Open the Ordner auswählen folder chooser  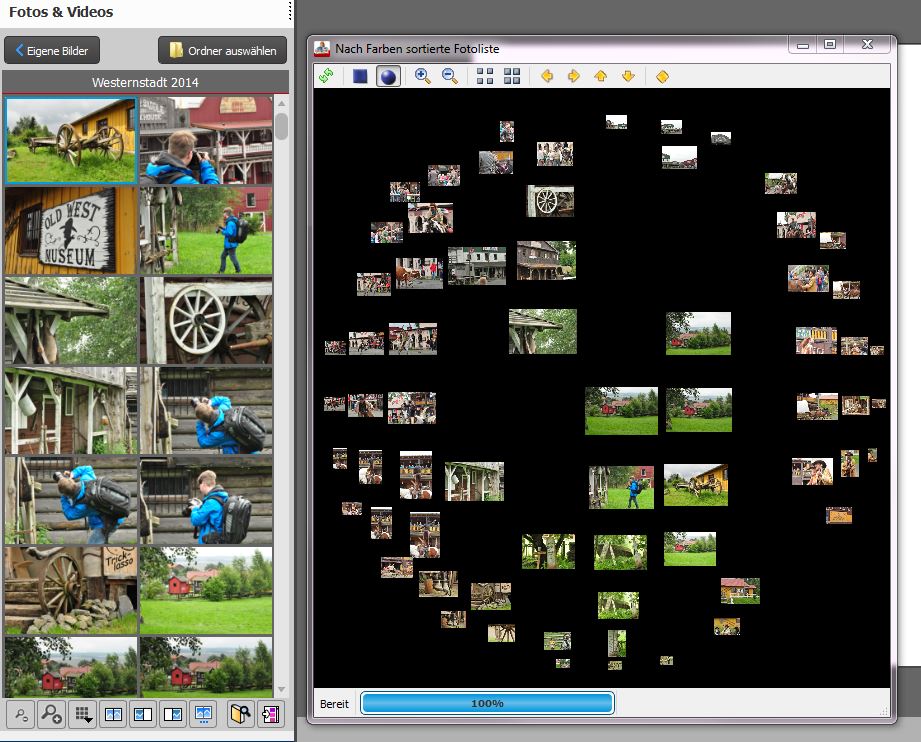(222, 50)
